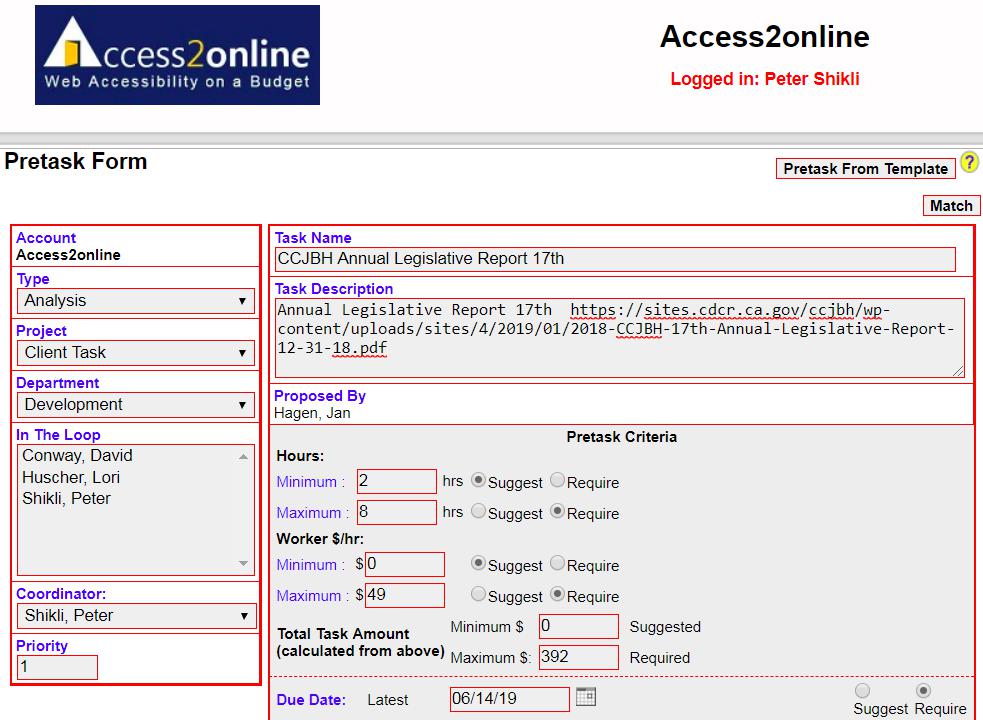983x720 pixels.
Task: Click the In The Loop list scroll-up arrow
Action: (x=244, y=457)
